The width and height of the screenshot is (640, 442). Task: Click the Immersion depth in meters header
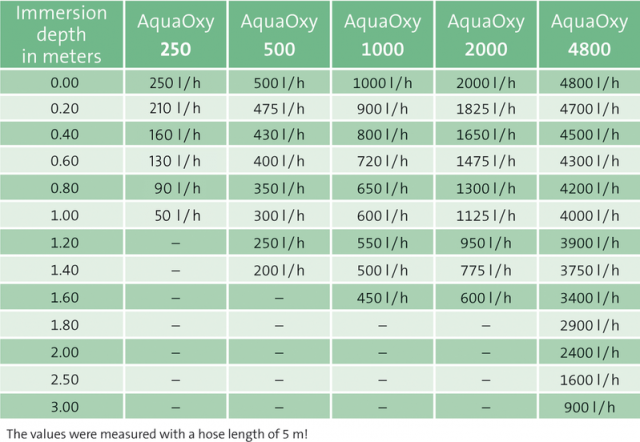(62, 35)
